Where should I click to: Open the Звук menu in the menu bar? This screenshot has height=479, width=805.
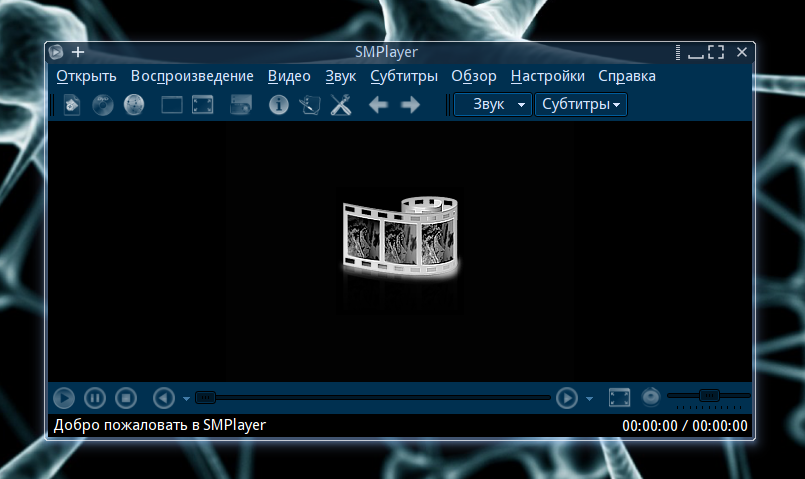click(340, 76)
